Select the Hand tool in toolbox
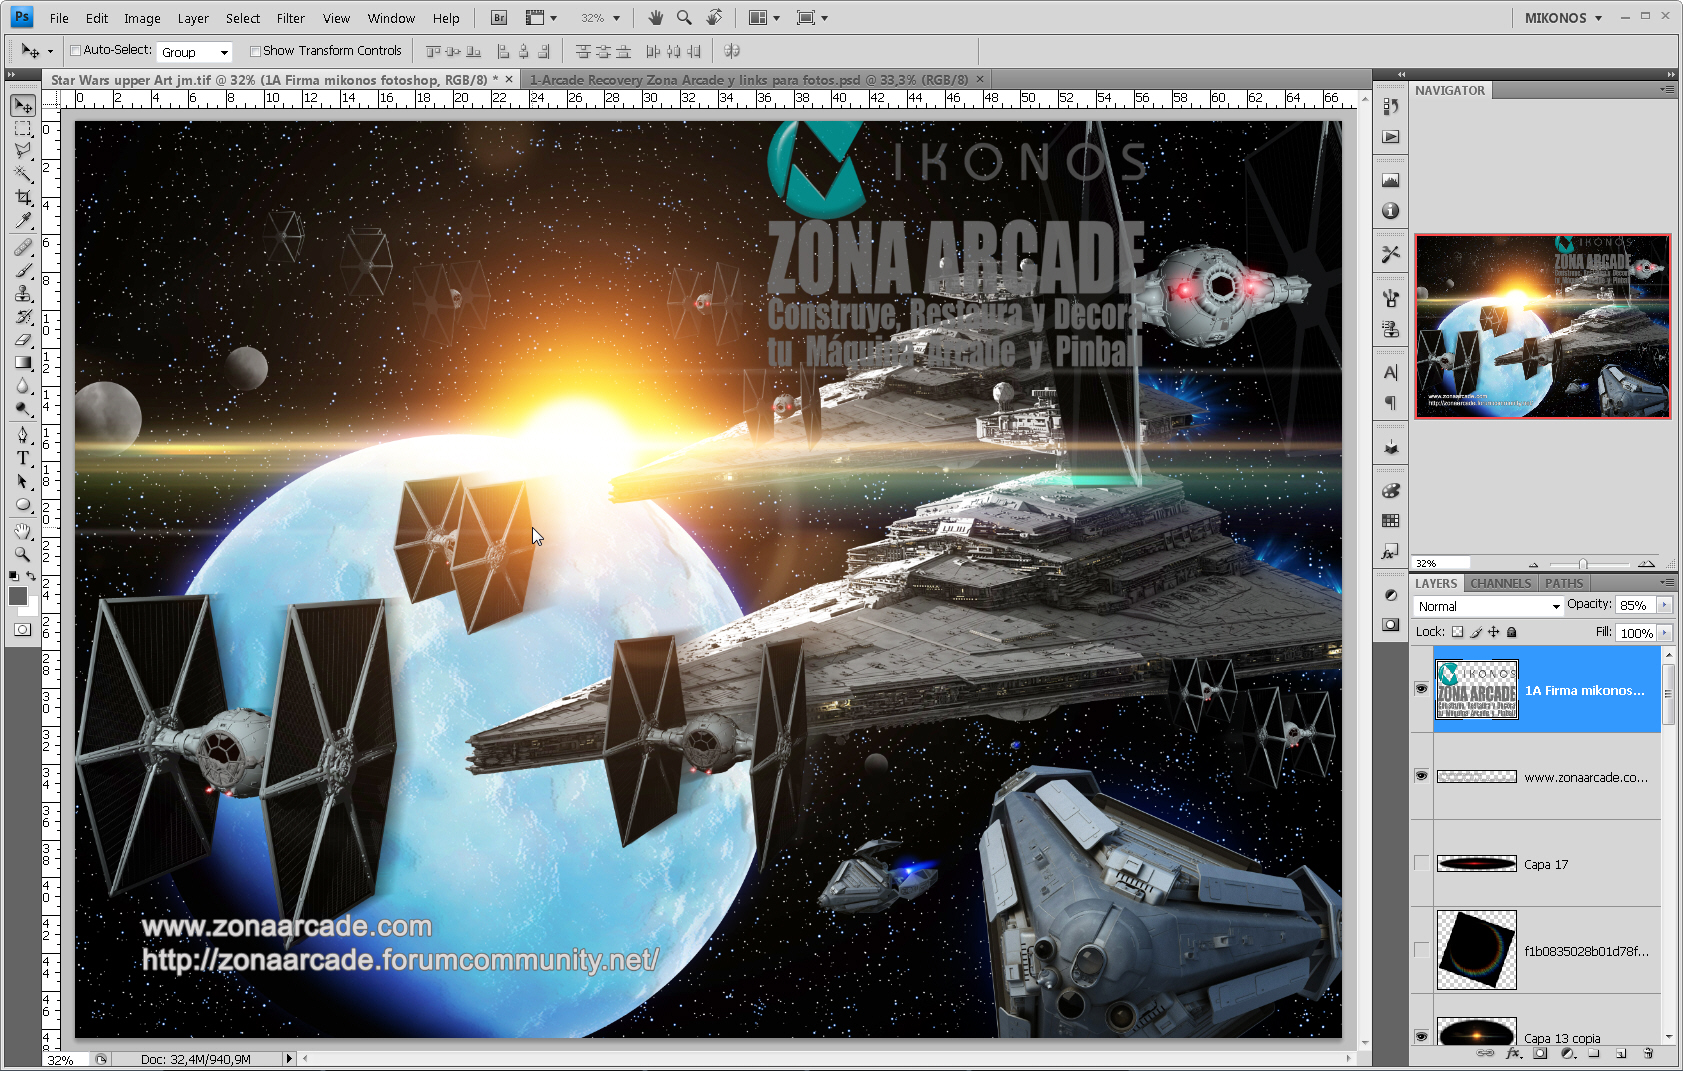The image size is (1683, 1071). [22, 531]
